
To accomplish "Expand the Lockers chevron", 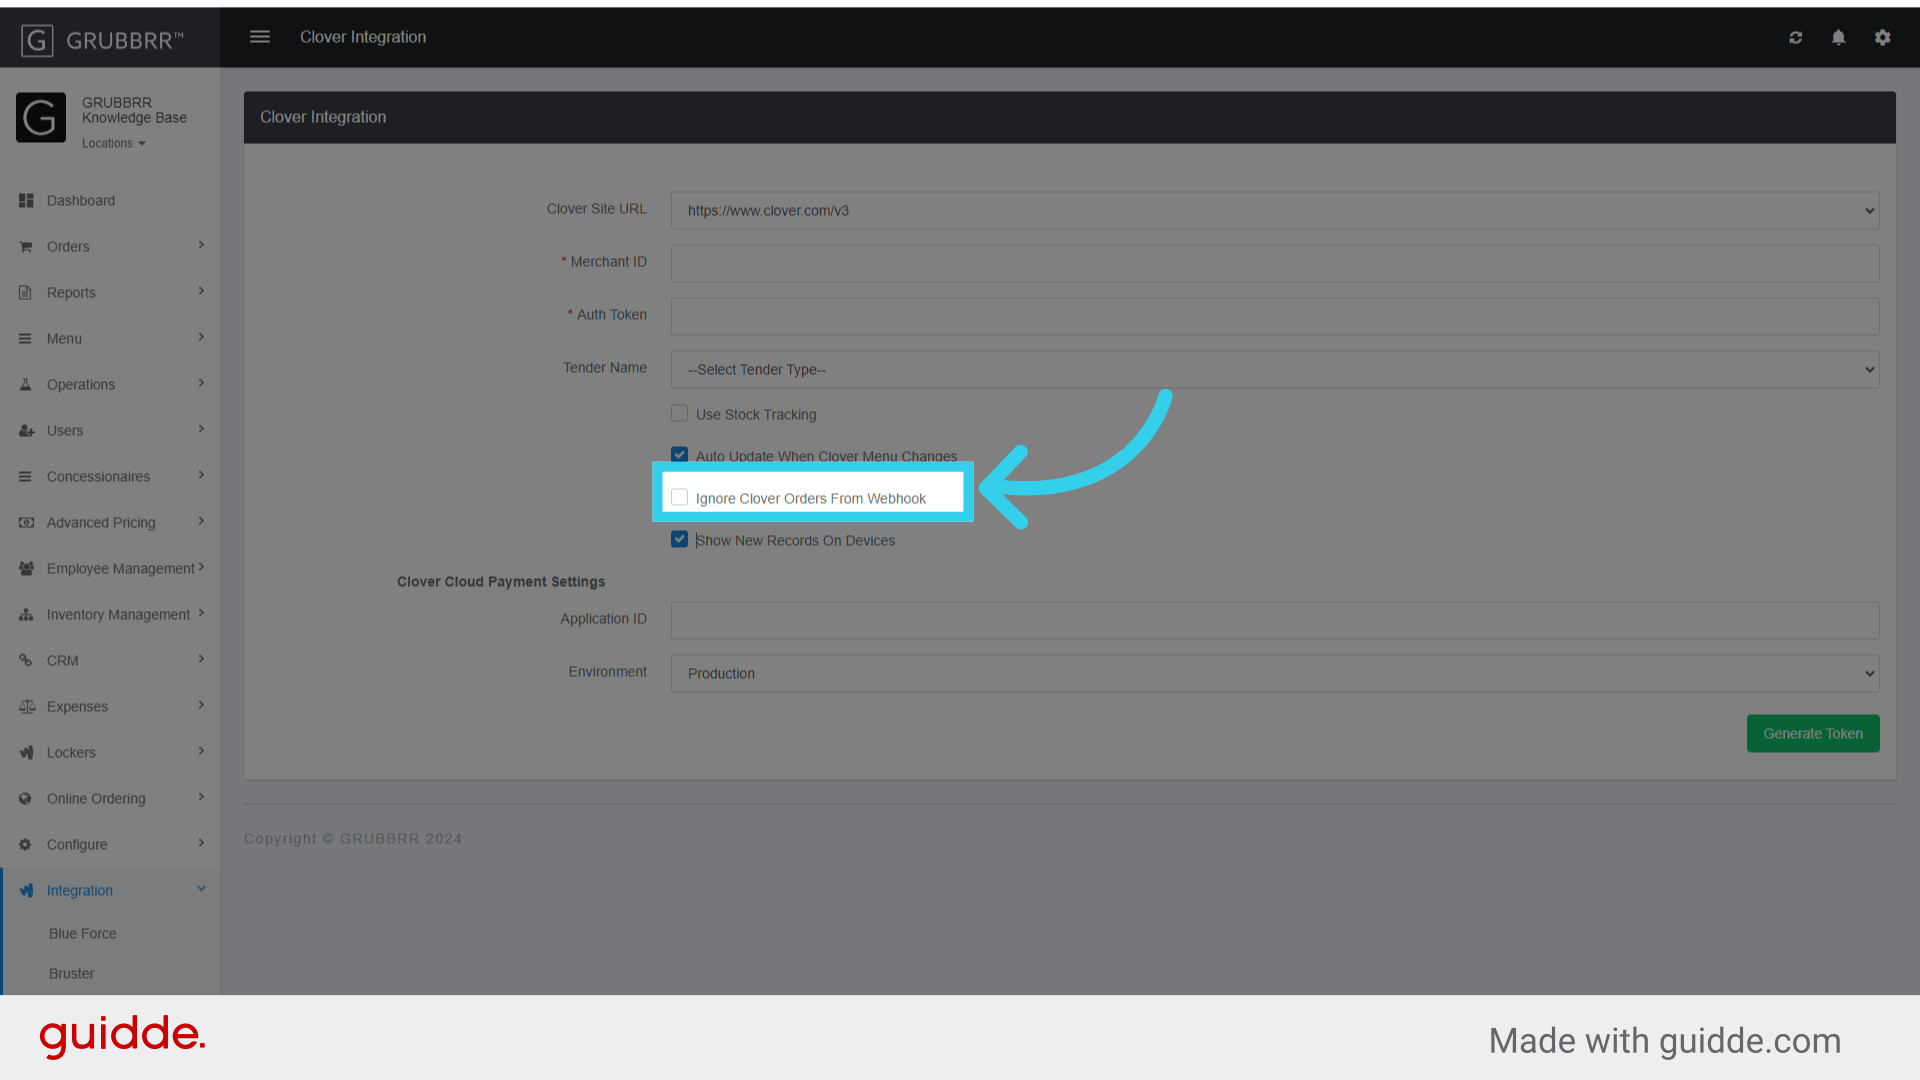I will pos(201,751).
